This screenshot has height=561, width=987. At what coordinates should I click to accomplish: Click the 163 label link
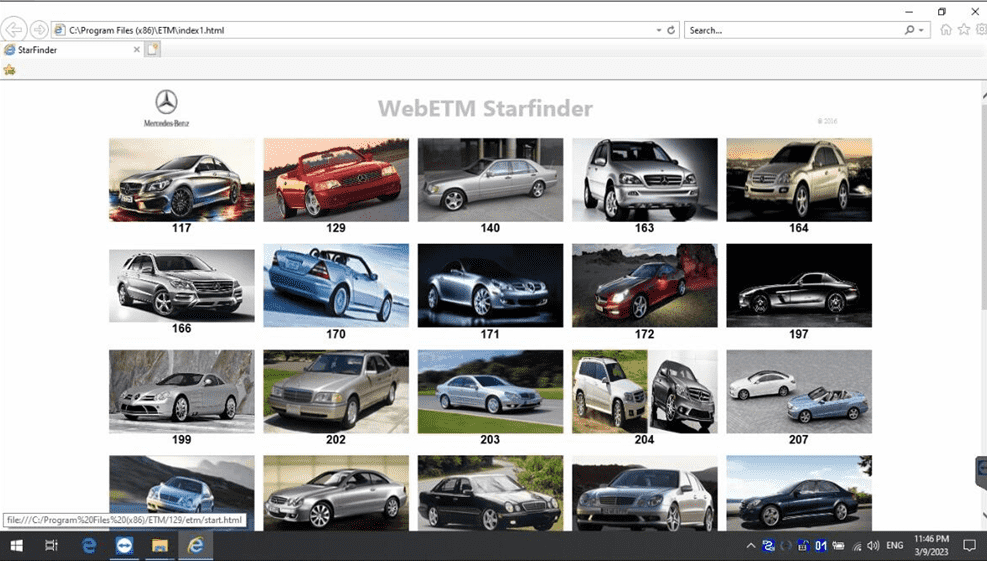pyautogui.click(x=644, y=228)
